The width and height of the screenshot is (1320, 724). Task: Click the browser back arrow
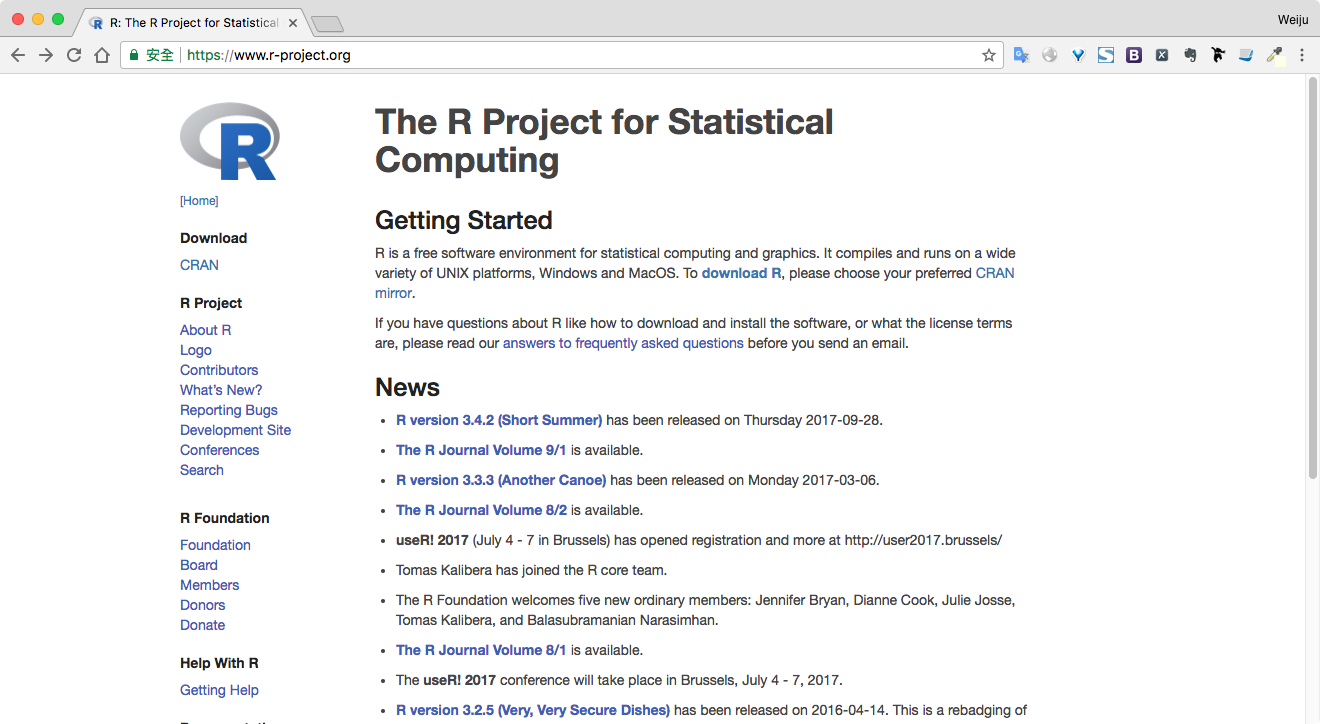point(18,55)
